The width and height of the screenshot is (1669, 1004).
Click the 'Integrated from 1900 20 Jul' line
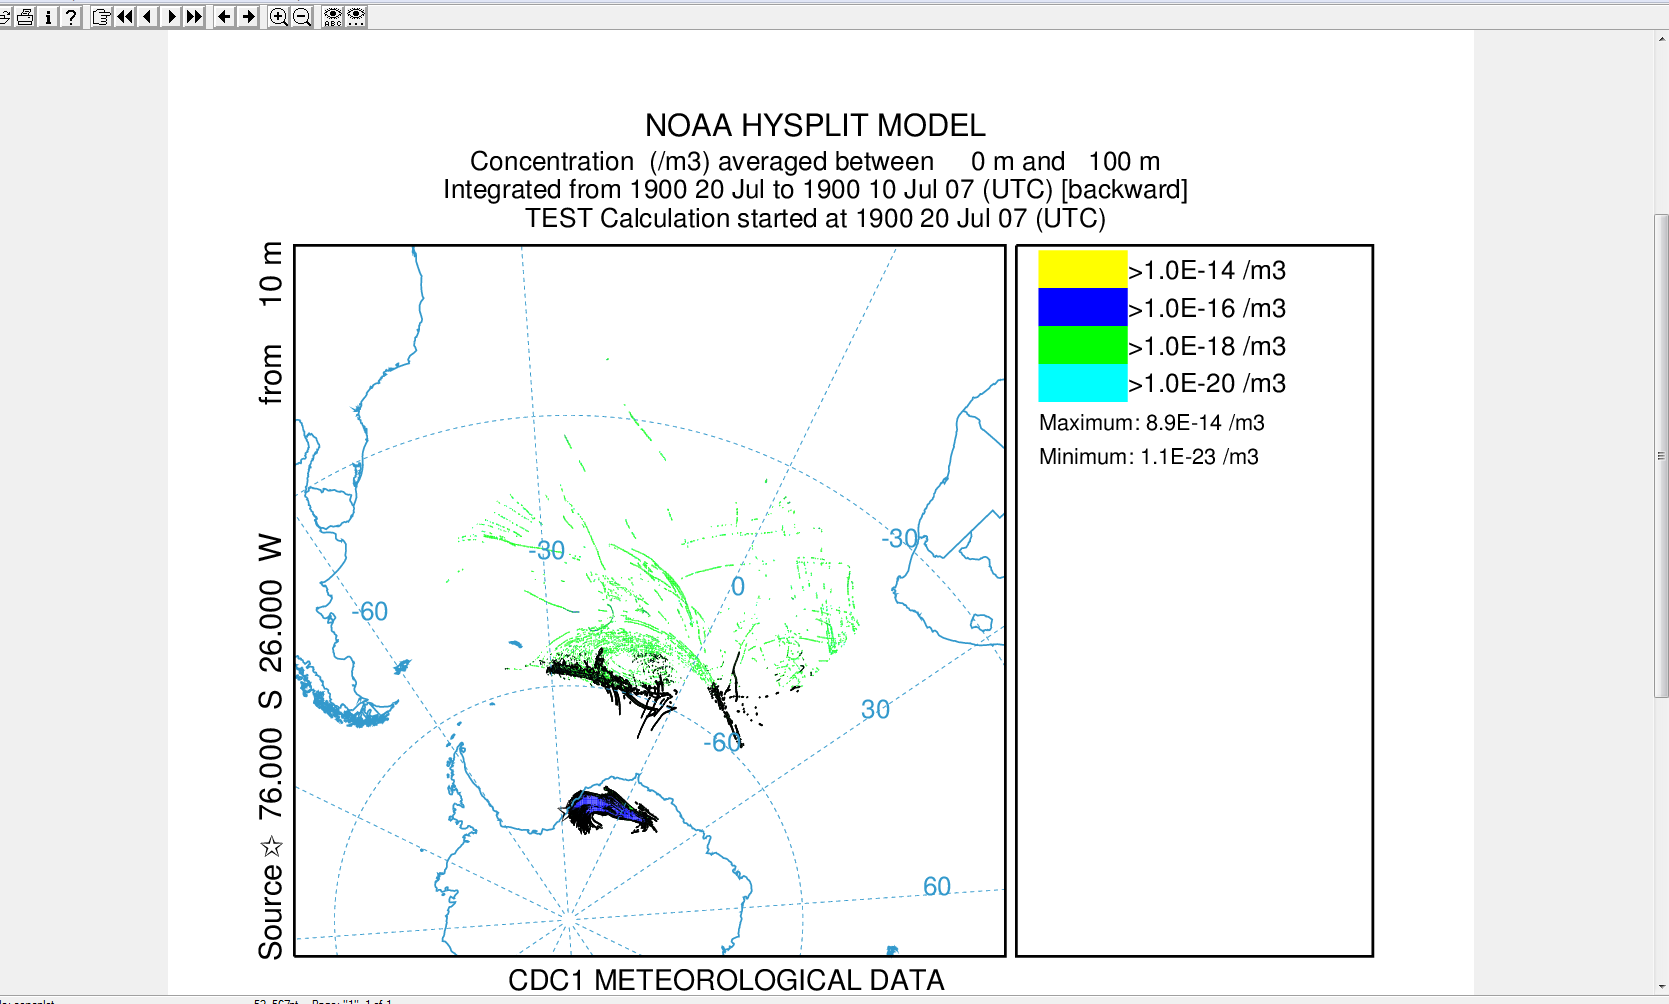(816, 189)
